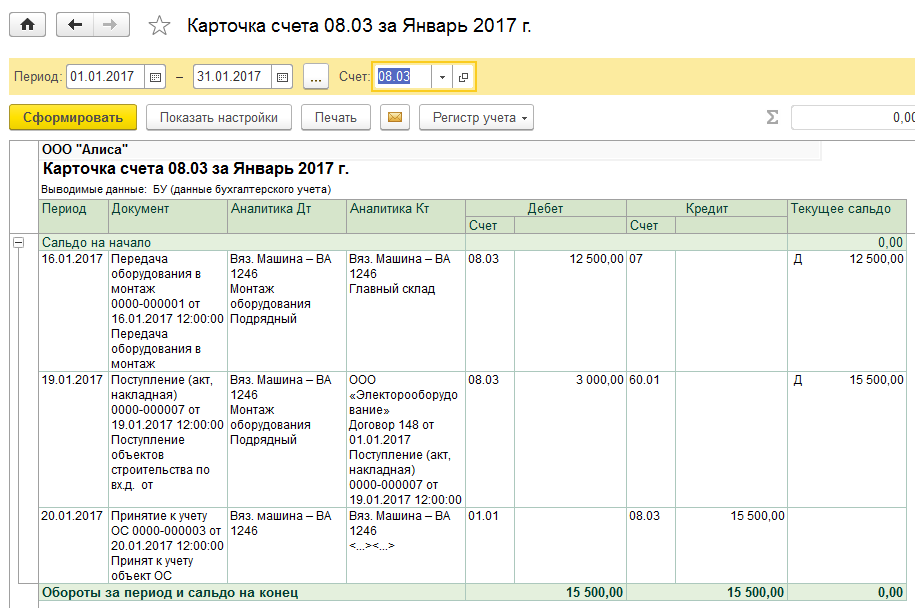Open period selection ellipsis button
This screenshot has height=608, width=915.
pyautogui.click(x=315, y=77)
